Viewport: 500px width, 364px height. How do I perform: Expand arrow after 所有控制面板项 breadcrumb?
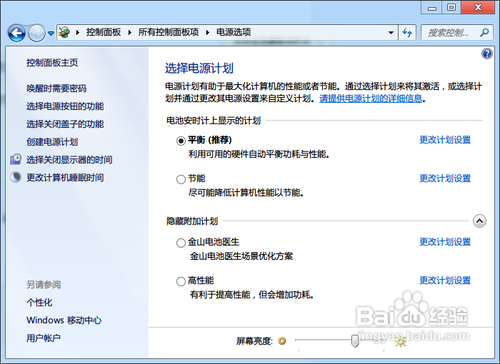(x=208, y=32)
